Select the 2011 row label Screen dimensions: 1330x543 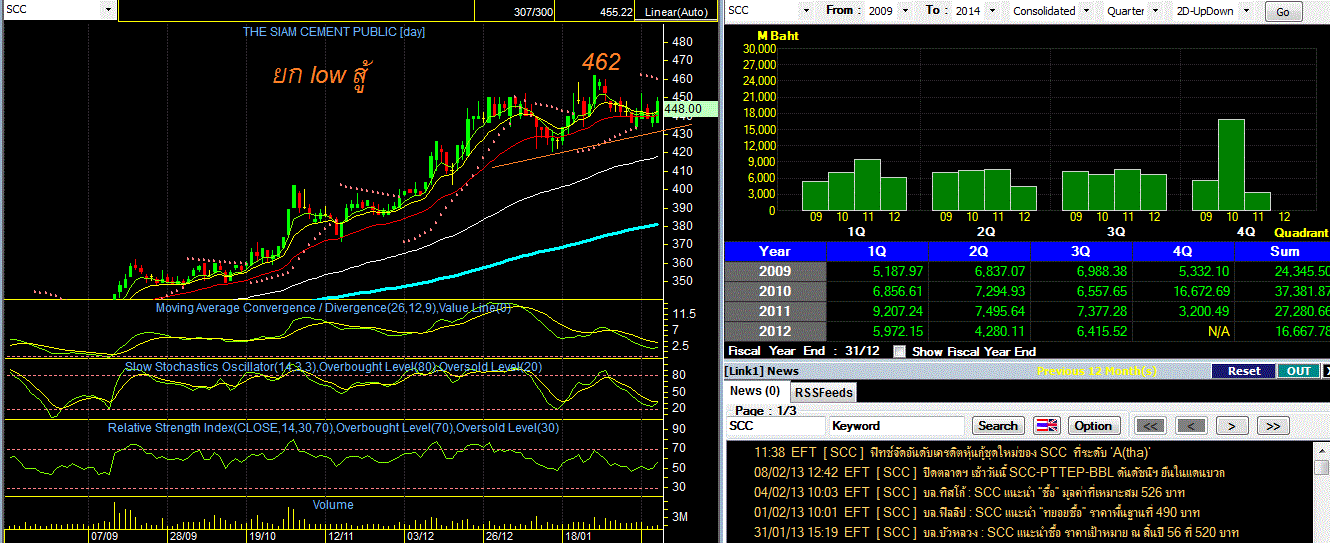point(775,312)
